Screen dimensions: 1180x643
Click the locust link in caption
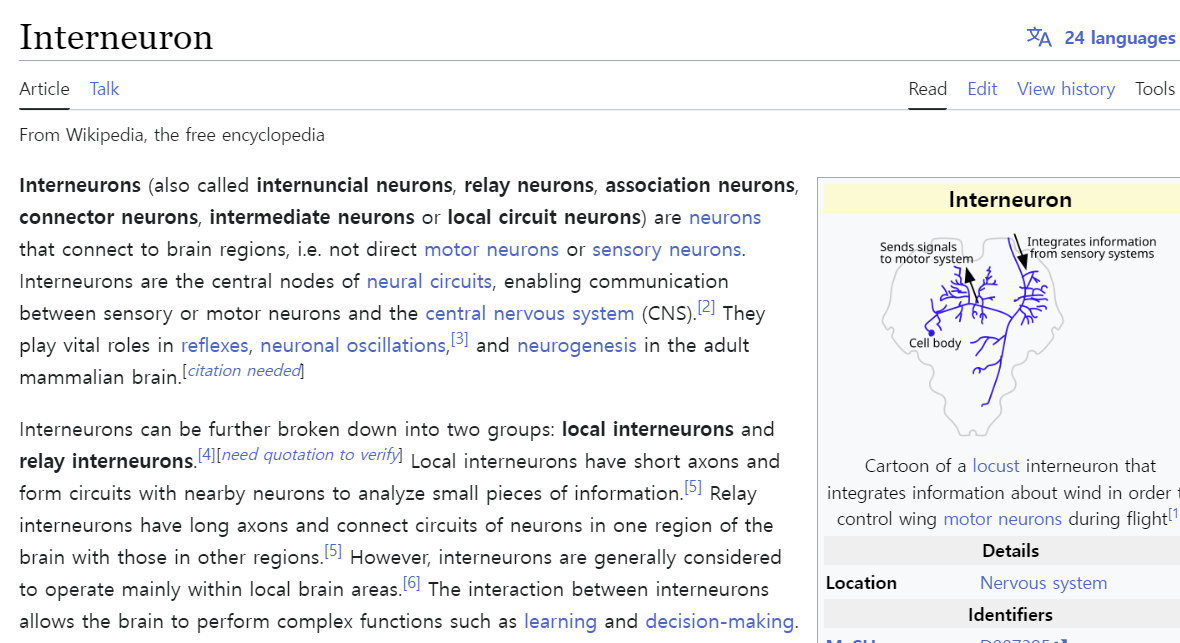(995, 466)
